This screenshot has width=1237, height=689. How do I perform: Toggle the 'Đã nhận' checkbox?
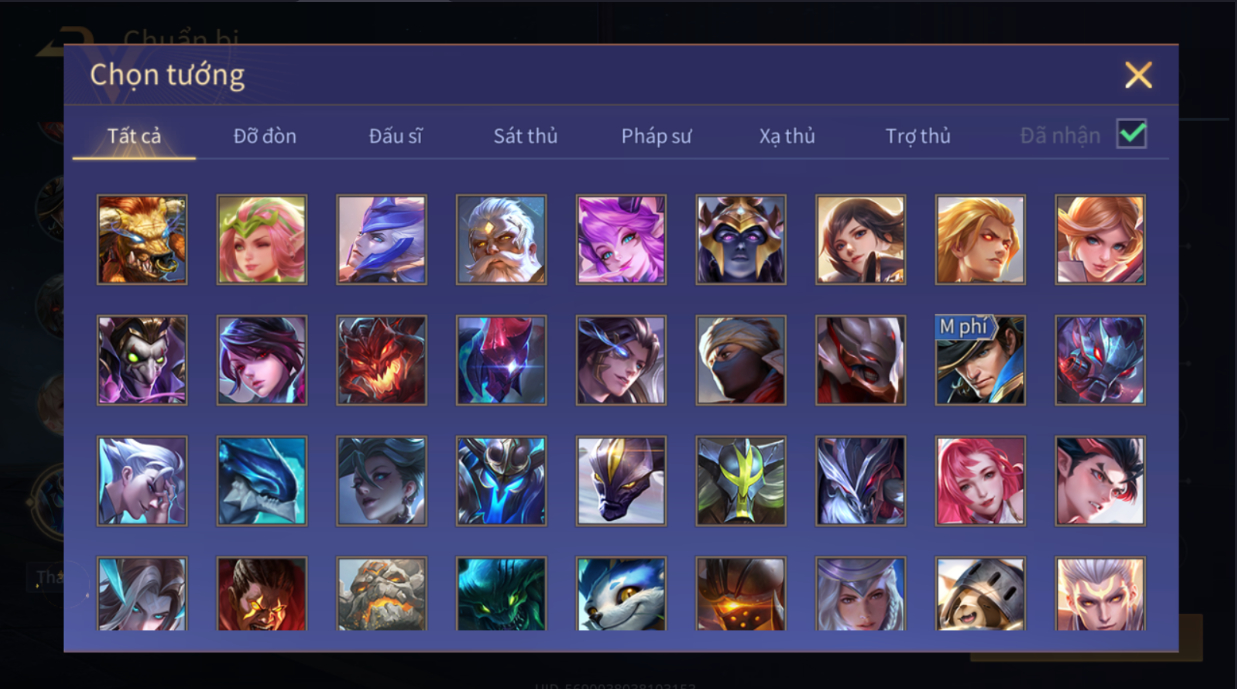coord(1131,134)
